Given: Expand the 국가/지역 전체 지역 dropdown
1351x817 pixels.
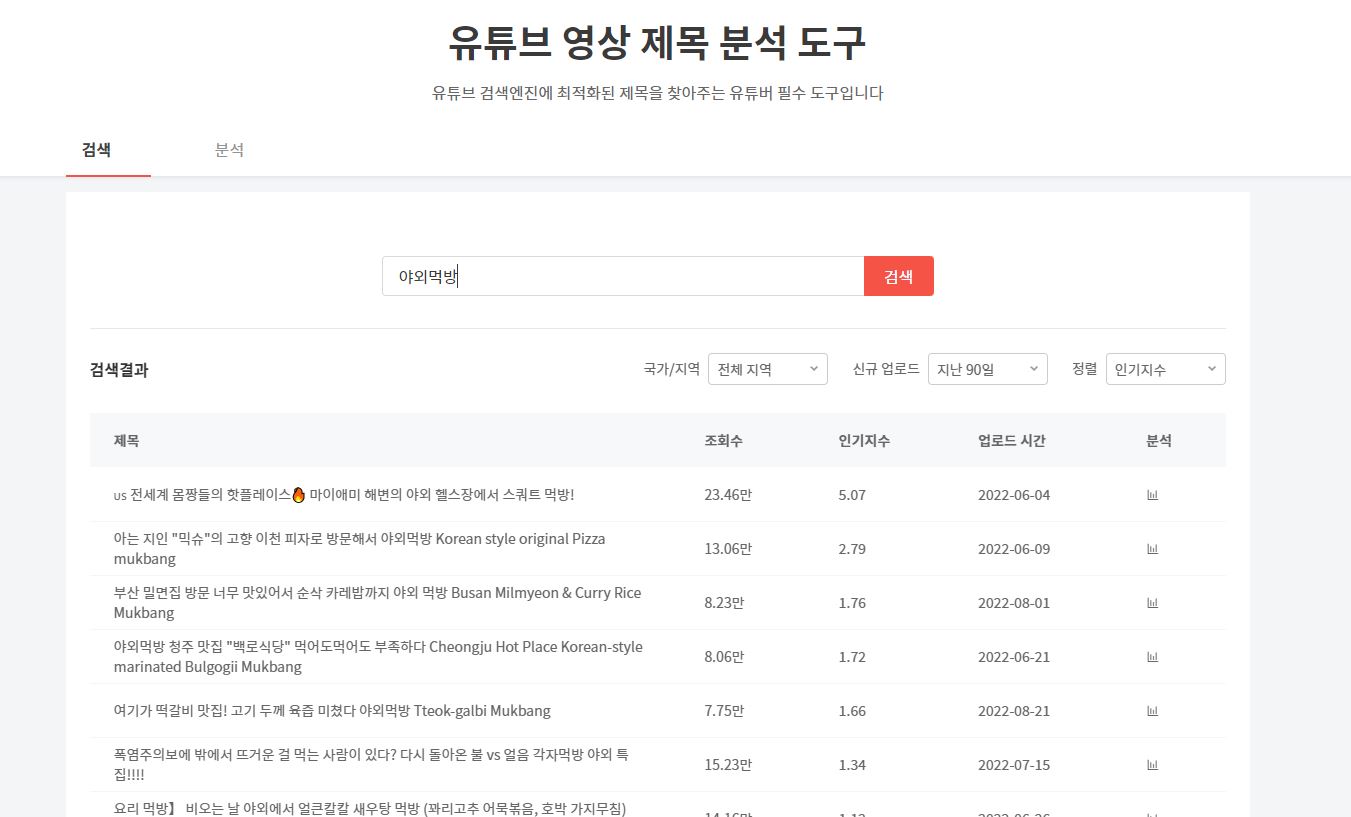Looking at the screenshot, I should 767,369.
